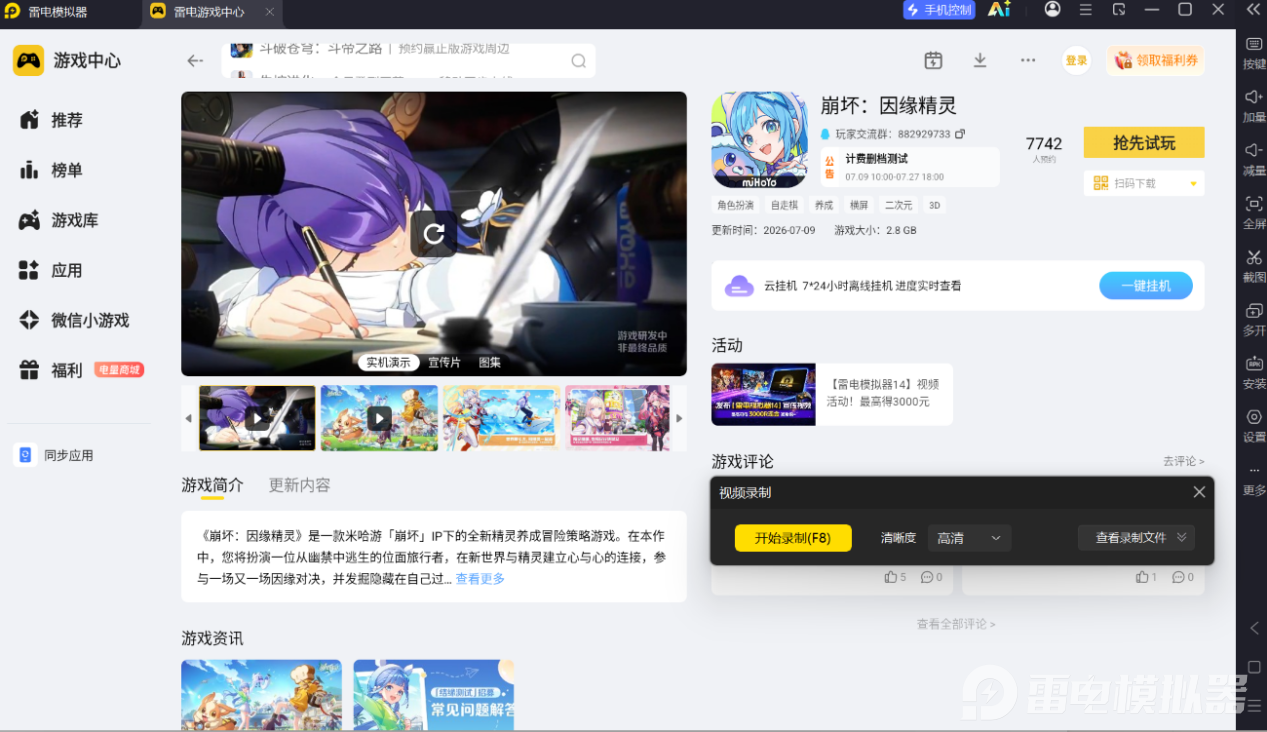
Task: Click the user account avatar icon
Action: pos(1052,9)
